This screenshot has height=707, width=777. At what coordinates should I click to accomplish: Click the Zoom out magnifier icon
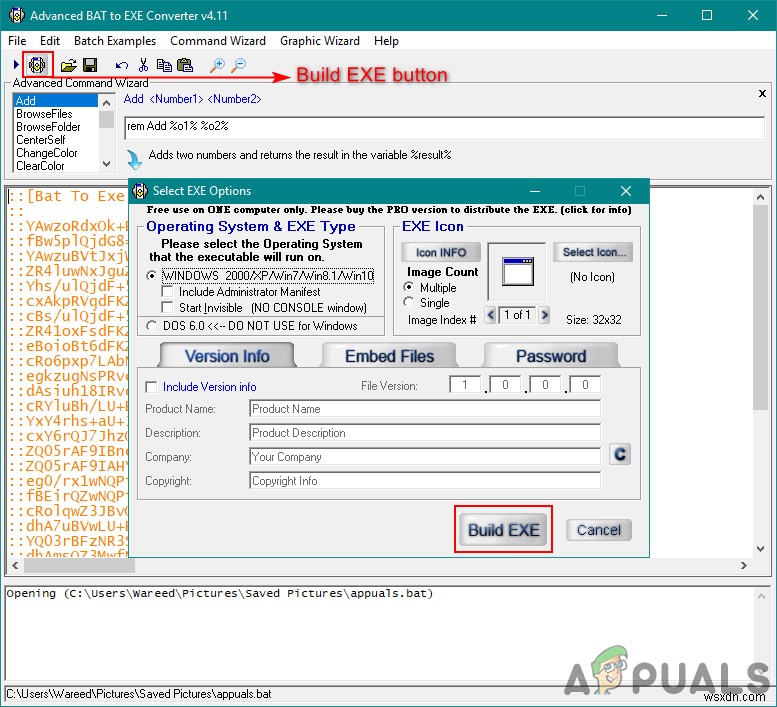tap(239, 65)
